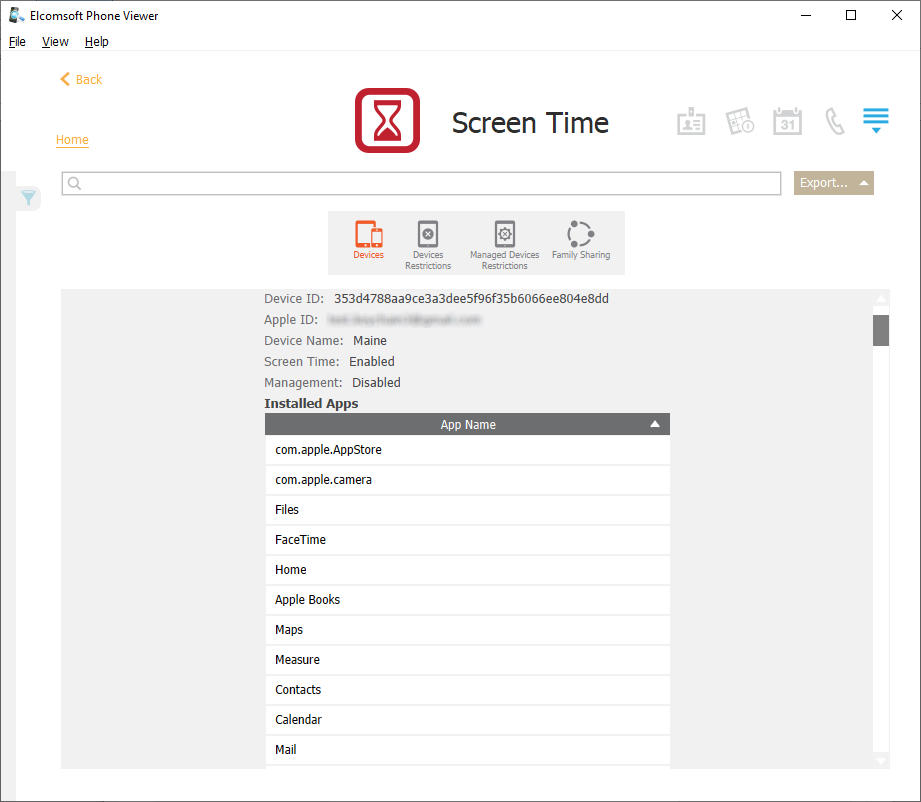This screenshot has width=921, height=802.
Task: Click the grid with clock category icon
Action: 739,122
